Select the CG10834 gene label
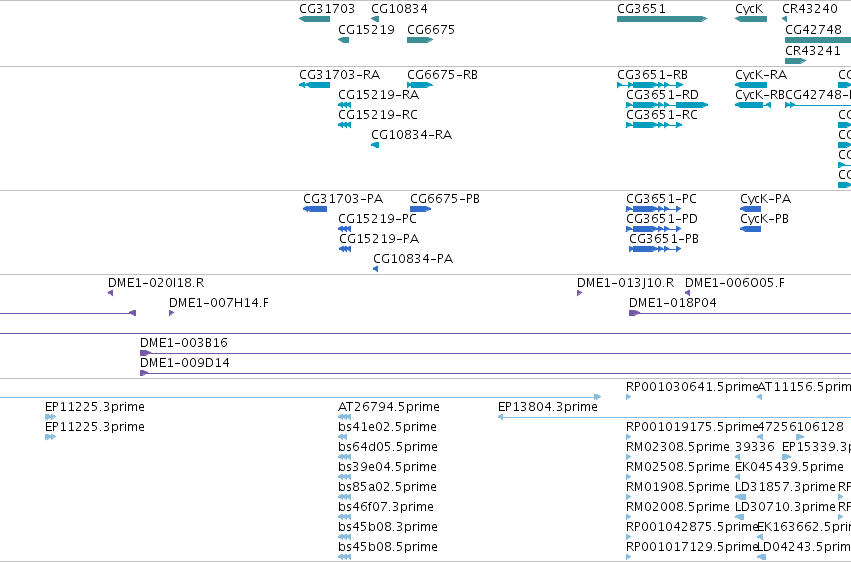 399,9
